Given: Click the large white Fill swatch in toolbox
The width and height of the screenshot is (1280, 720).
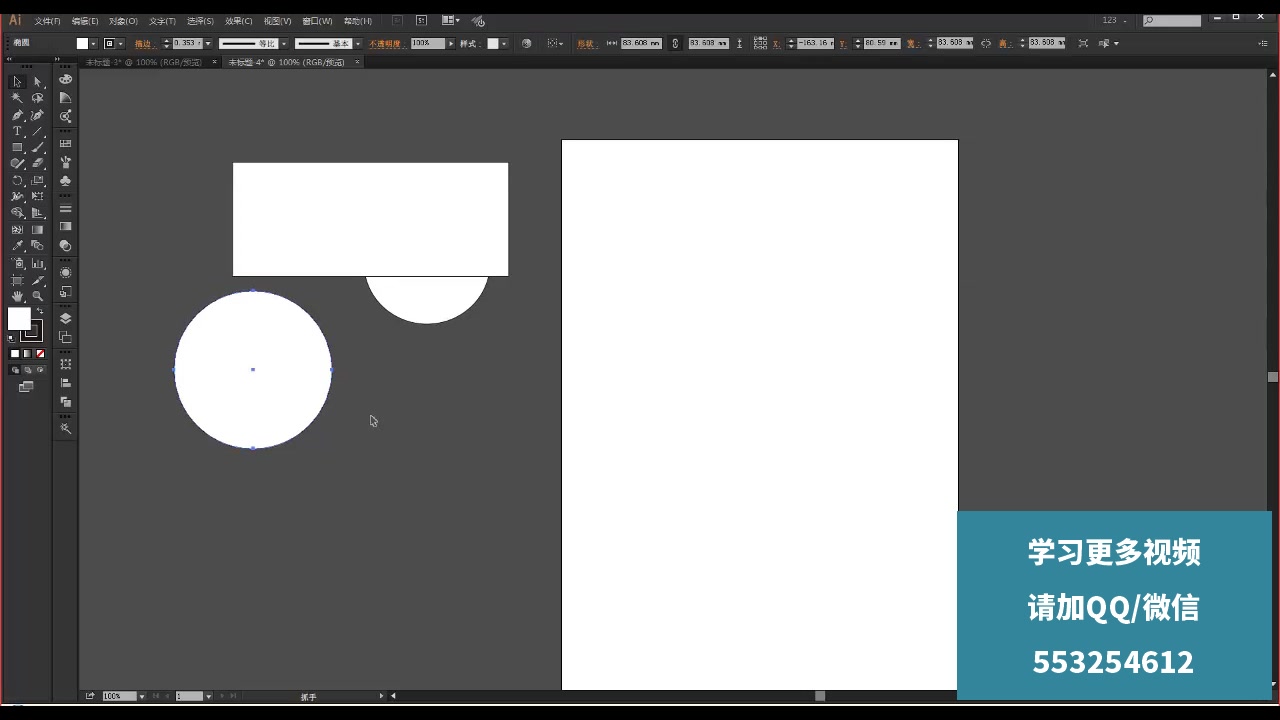Looking at the screenshot, I should 19,318.
